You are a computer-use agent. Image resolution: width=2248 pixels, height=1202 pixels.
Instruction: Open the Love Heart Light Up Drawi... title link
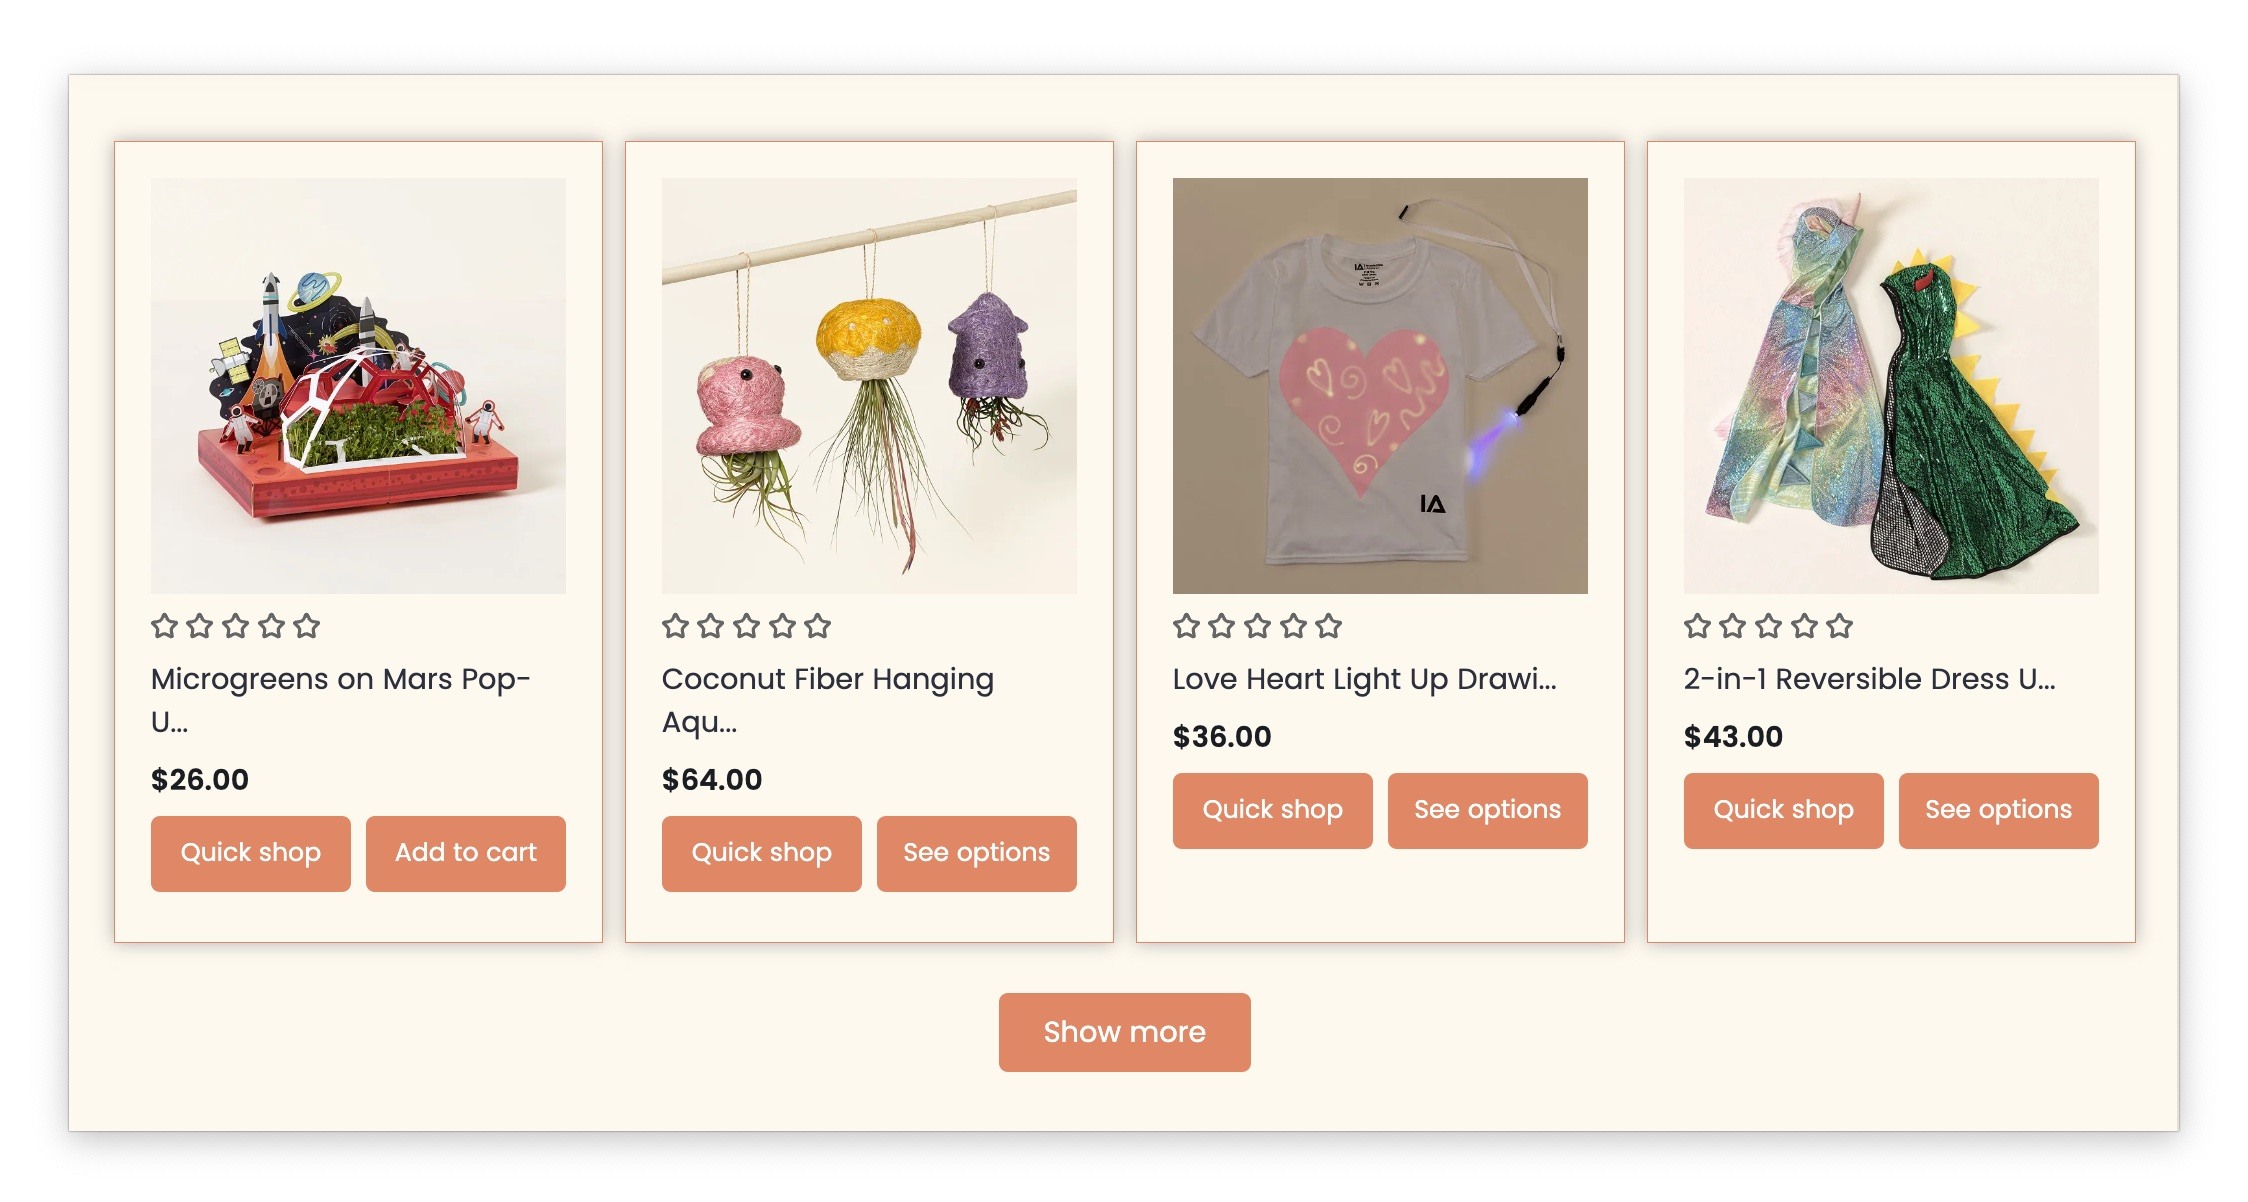pyautogui.click(x=1364, y=679)
